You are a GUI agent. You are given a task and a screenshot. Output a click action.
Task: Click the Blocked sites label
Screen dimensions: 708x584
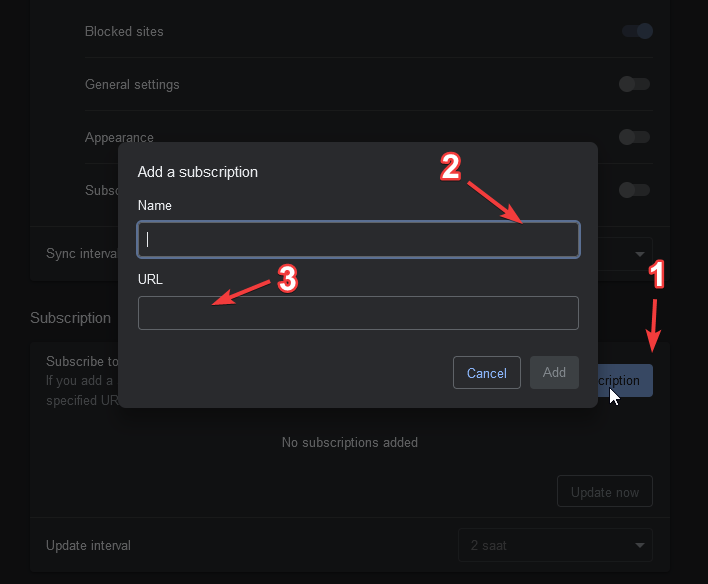click(x=124, y=31)
